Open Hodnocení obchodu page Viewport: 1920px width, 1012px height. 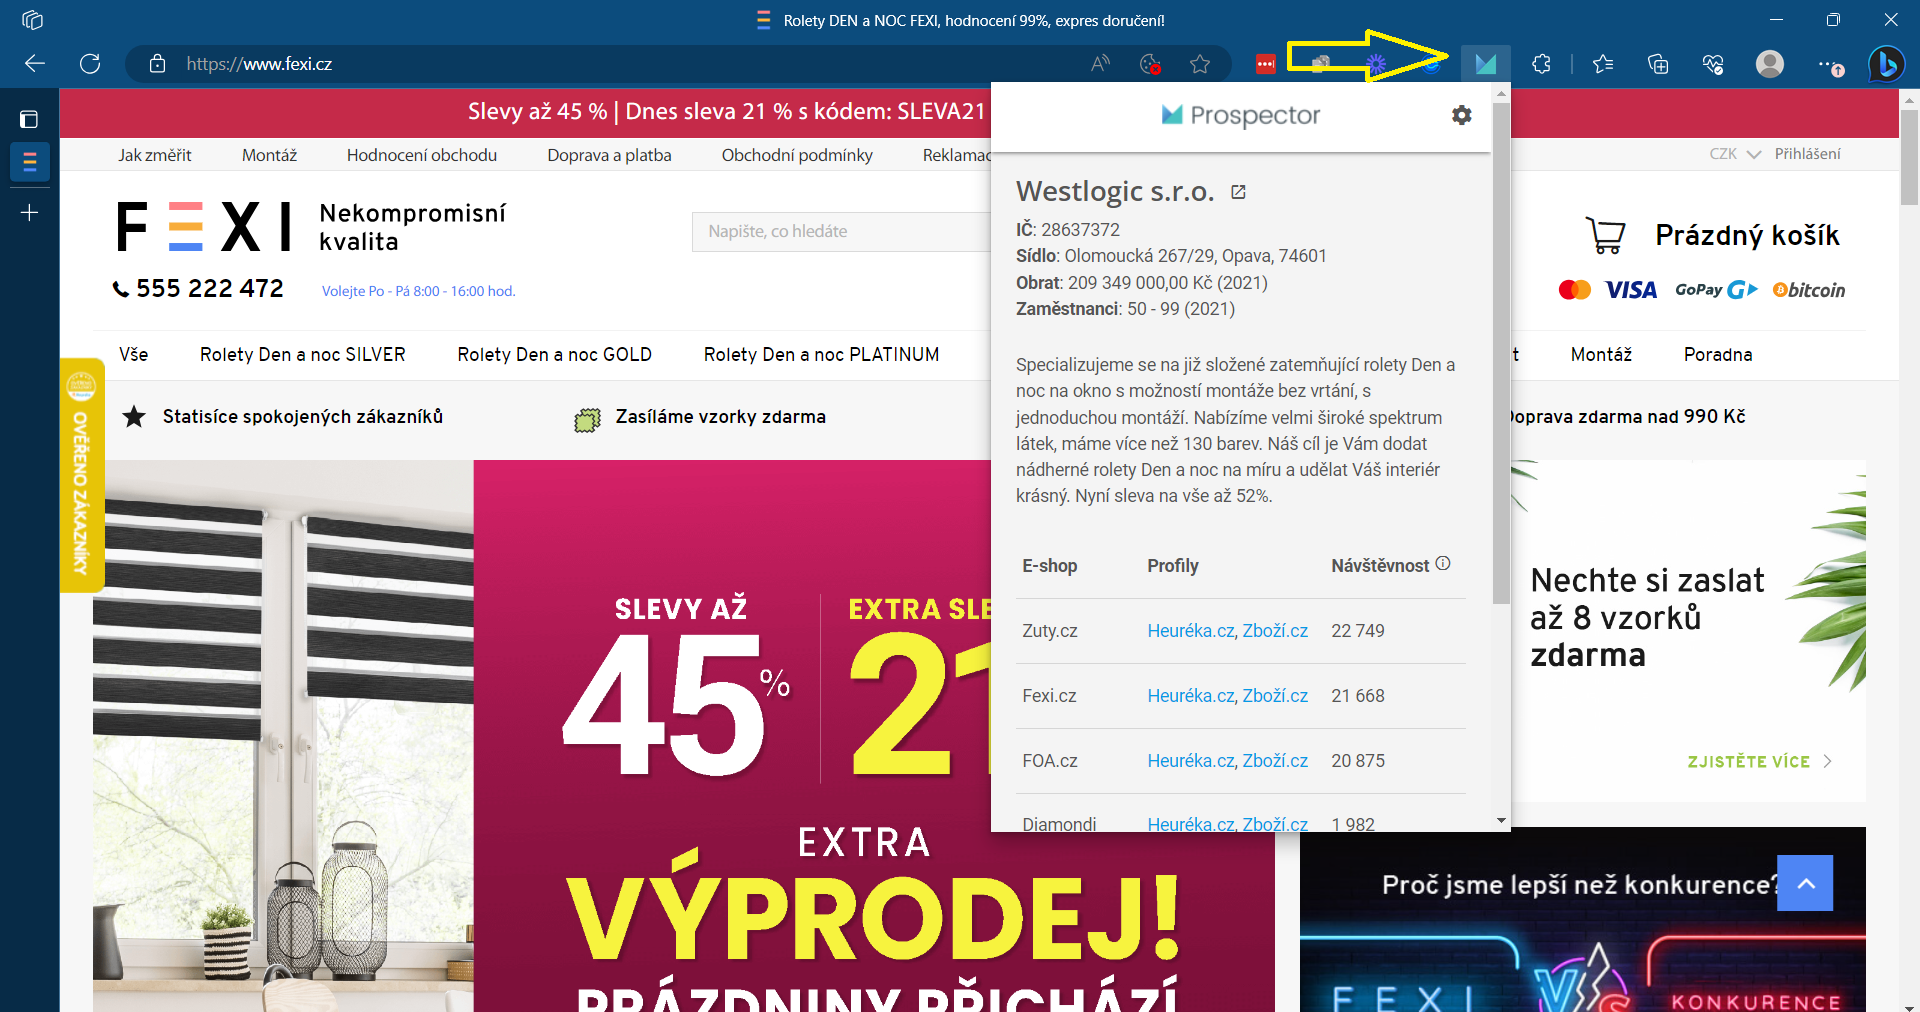[421, 155]
